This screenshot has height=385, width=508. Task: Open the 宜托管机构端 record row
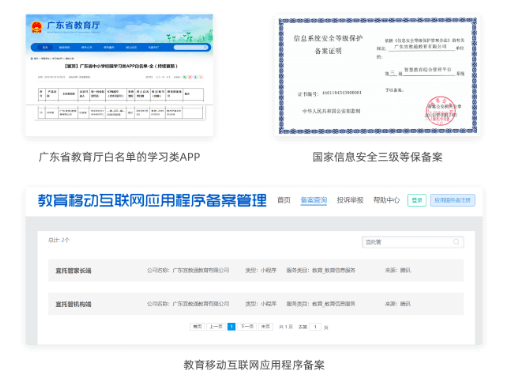click(x=256, y=304)
